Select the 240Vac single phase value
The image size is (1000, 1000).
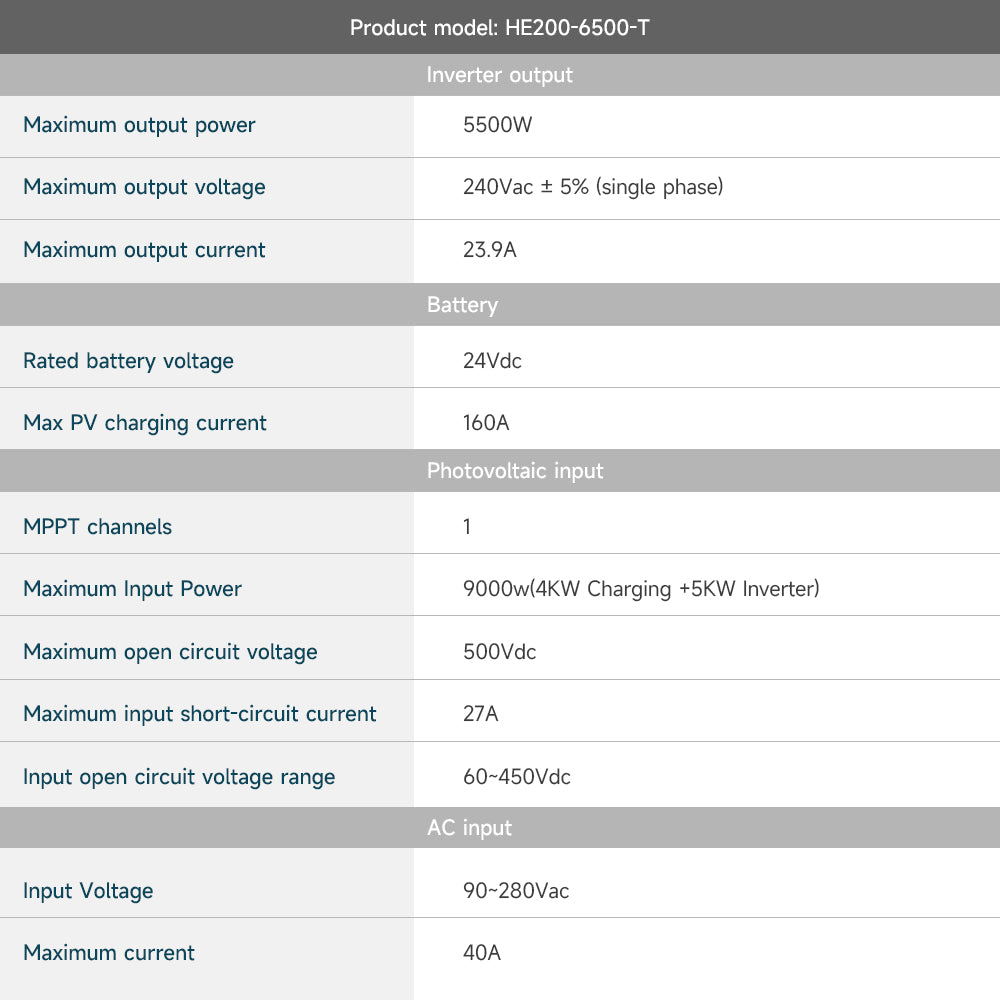click(593, 187)
